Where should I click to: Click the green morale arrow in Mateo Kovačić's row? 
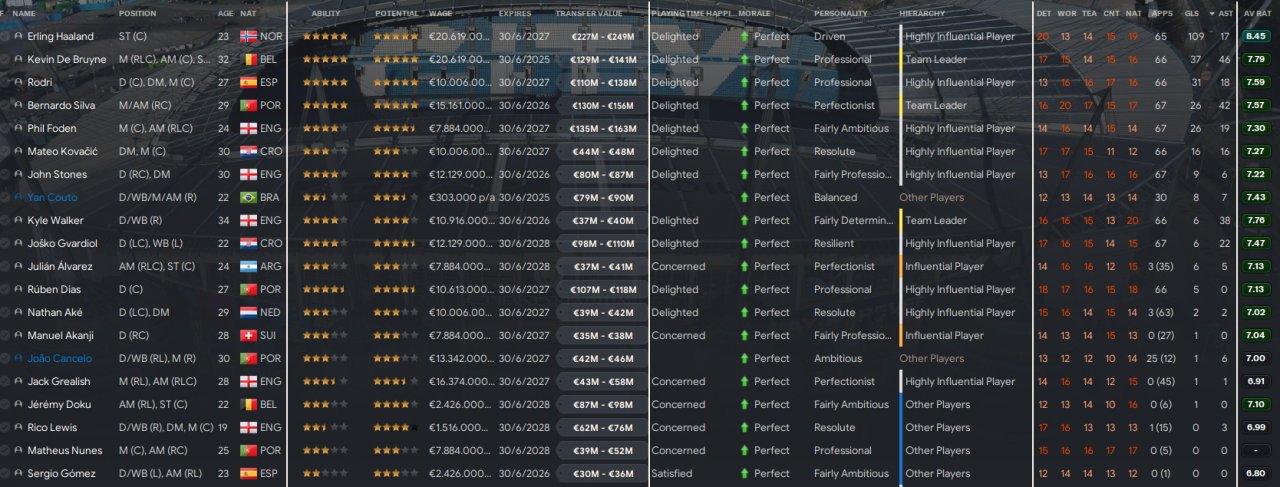744,151
